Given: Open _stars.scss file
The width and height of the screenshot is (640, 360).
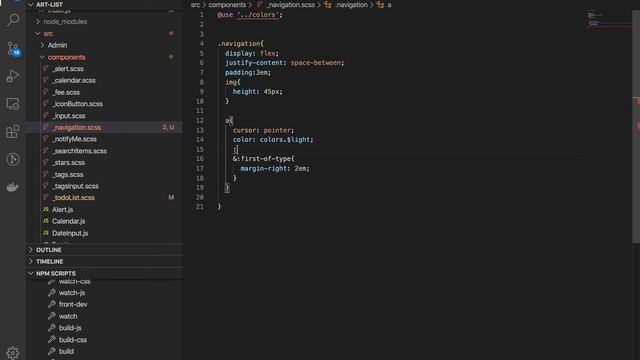Looking at the screenshot, I should pyautogui.click(x=69, y=162).
